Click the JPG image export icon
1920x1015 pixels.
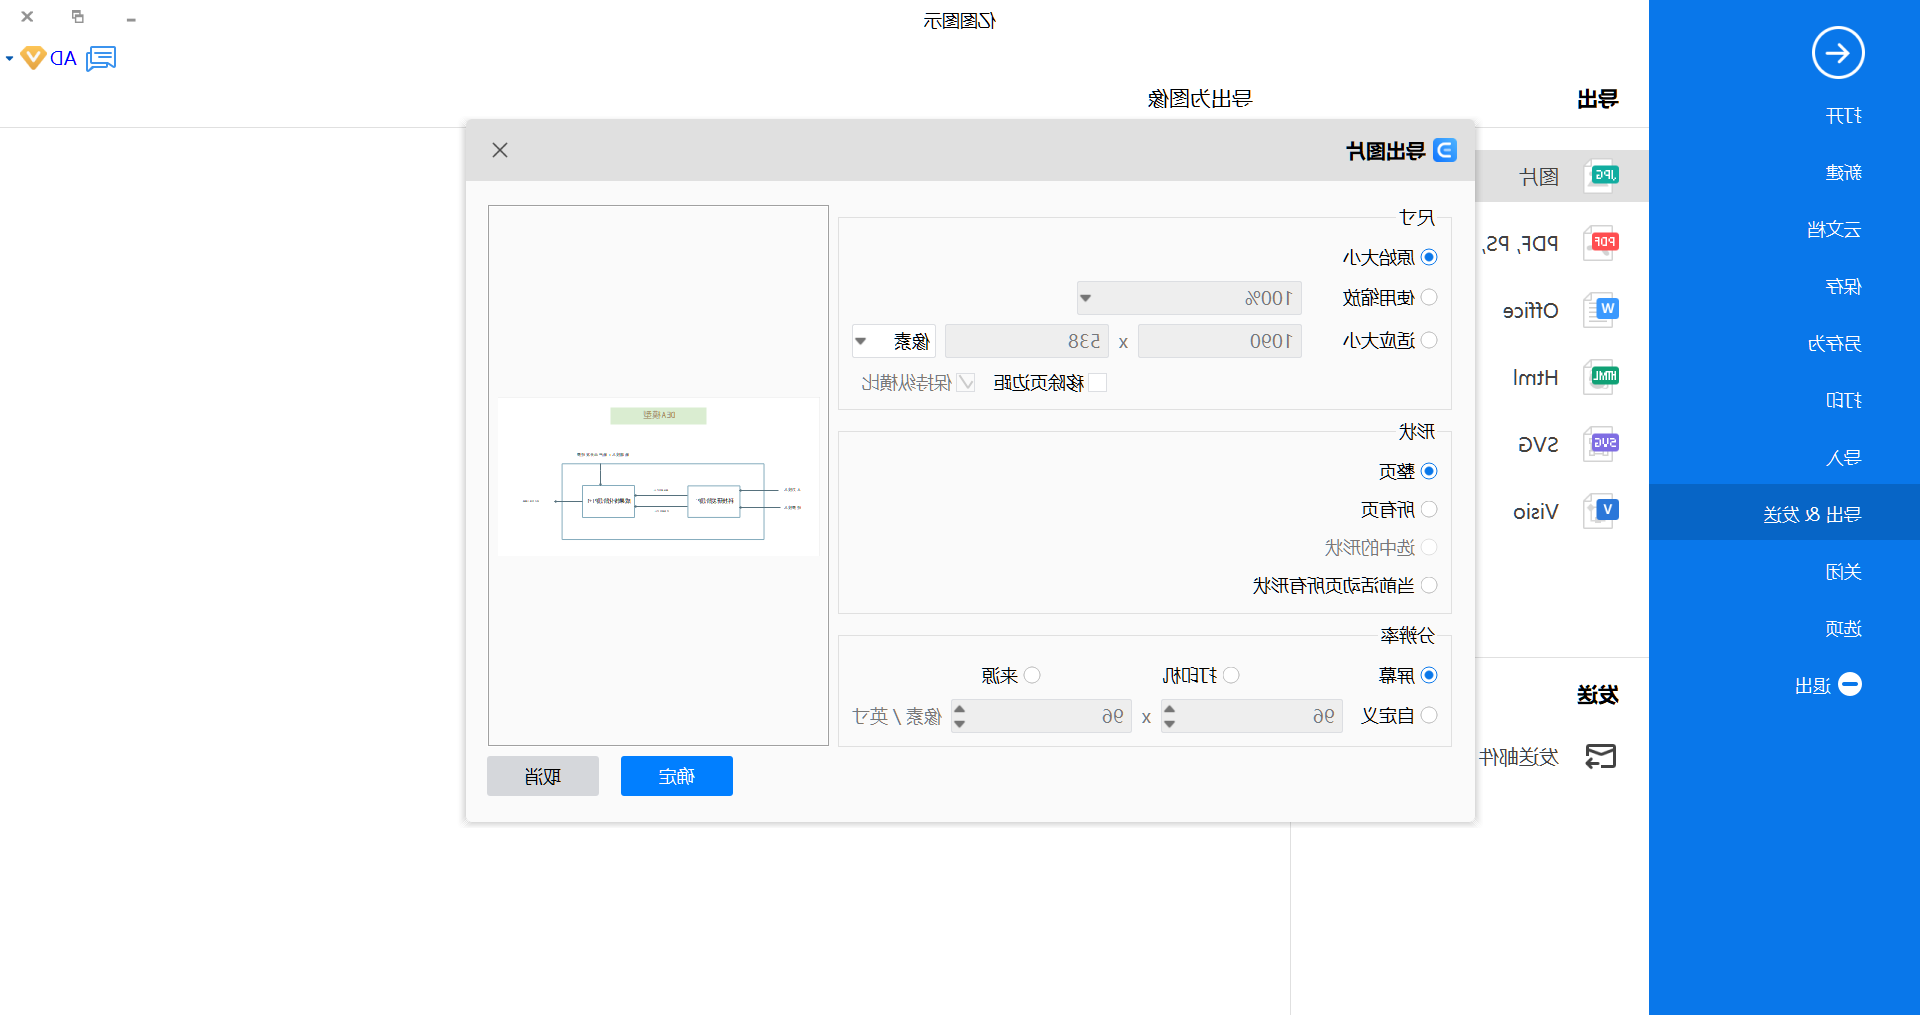(1601, 176)
